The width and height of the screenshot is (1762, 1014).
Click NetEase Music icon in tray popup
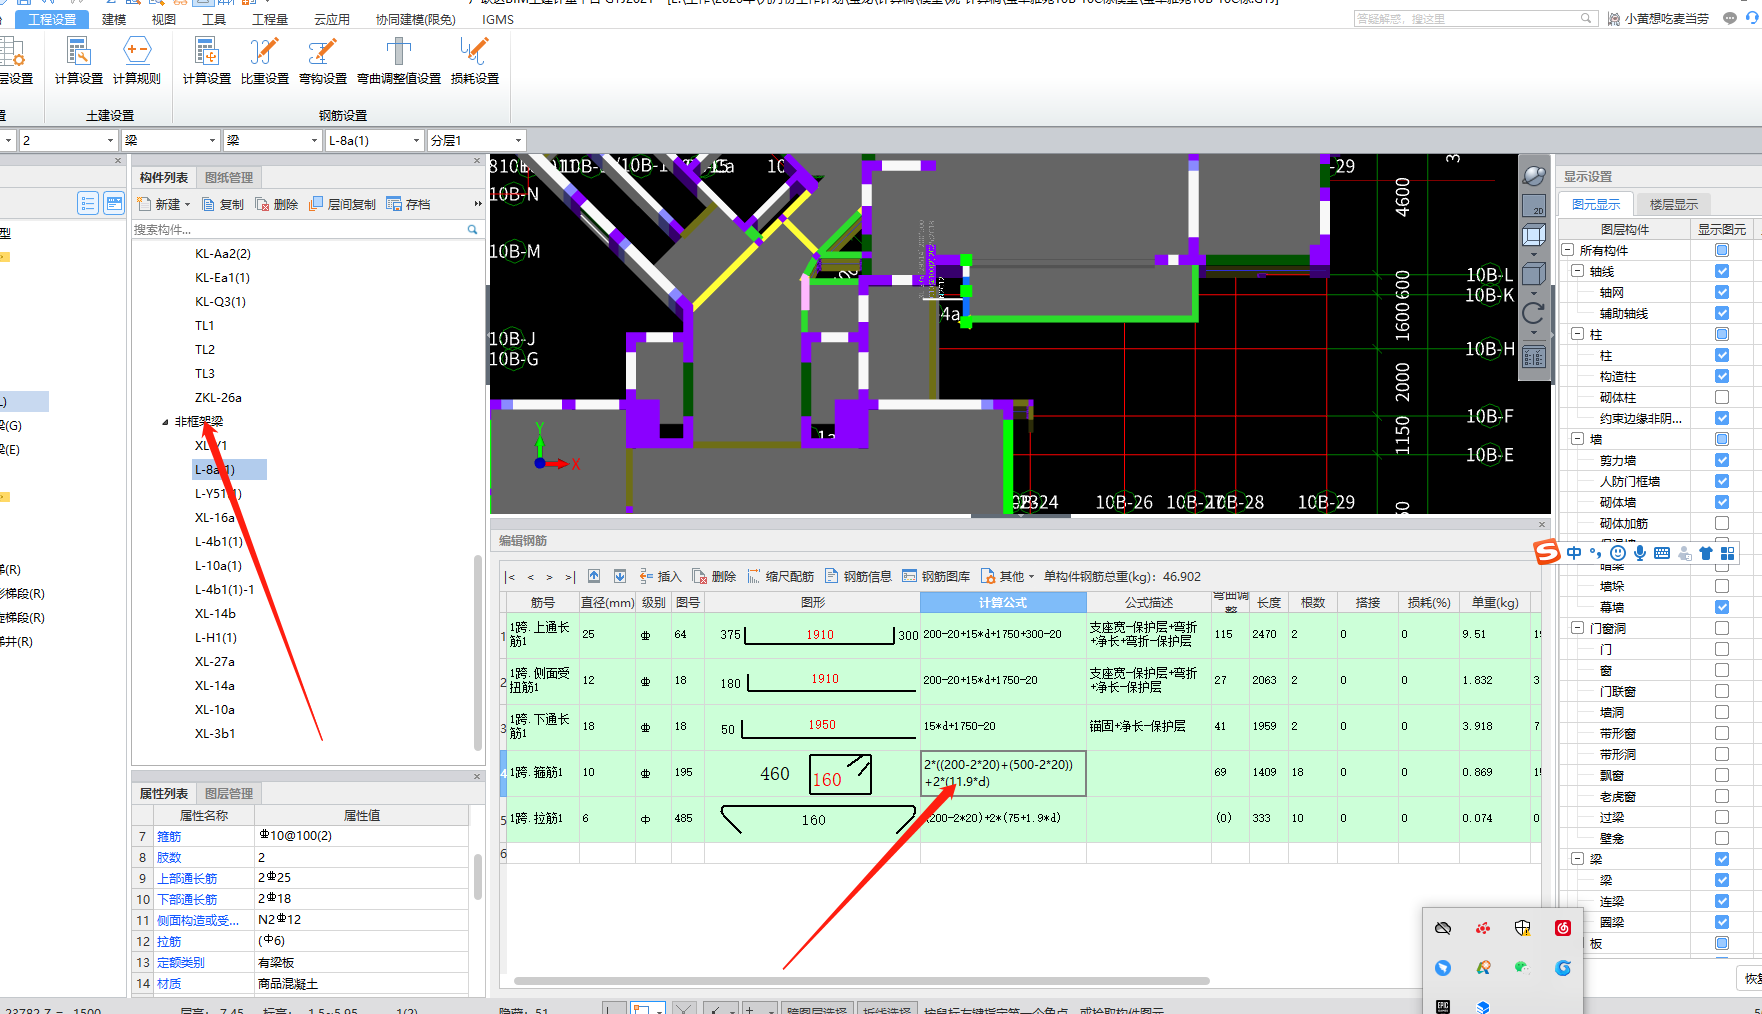[x=1563, y=928]
